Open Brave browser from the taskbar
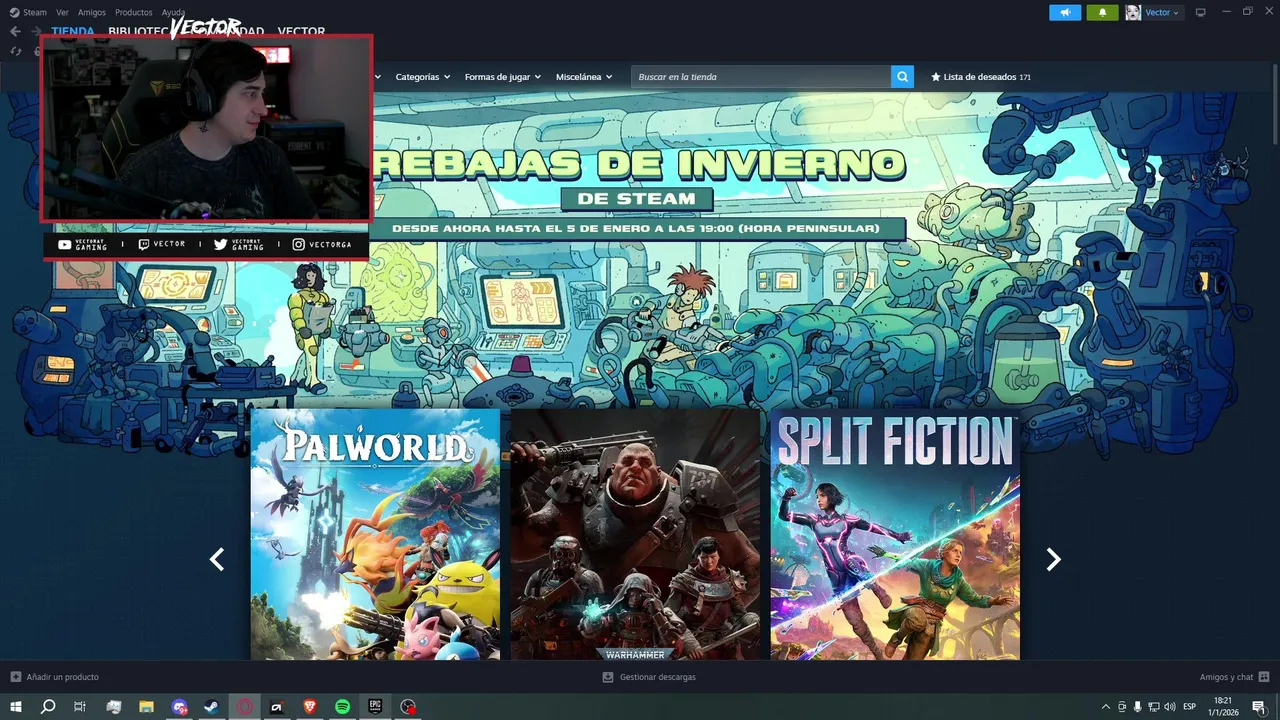 [x=309, y=707]
